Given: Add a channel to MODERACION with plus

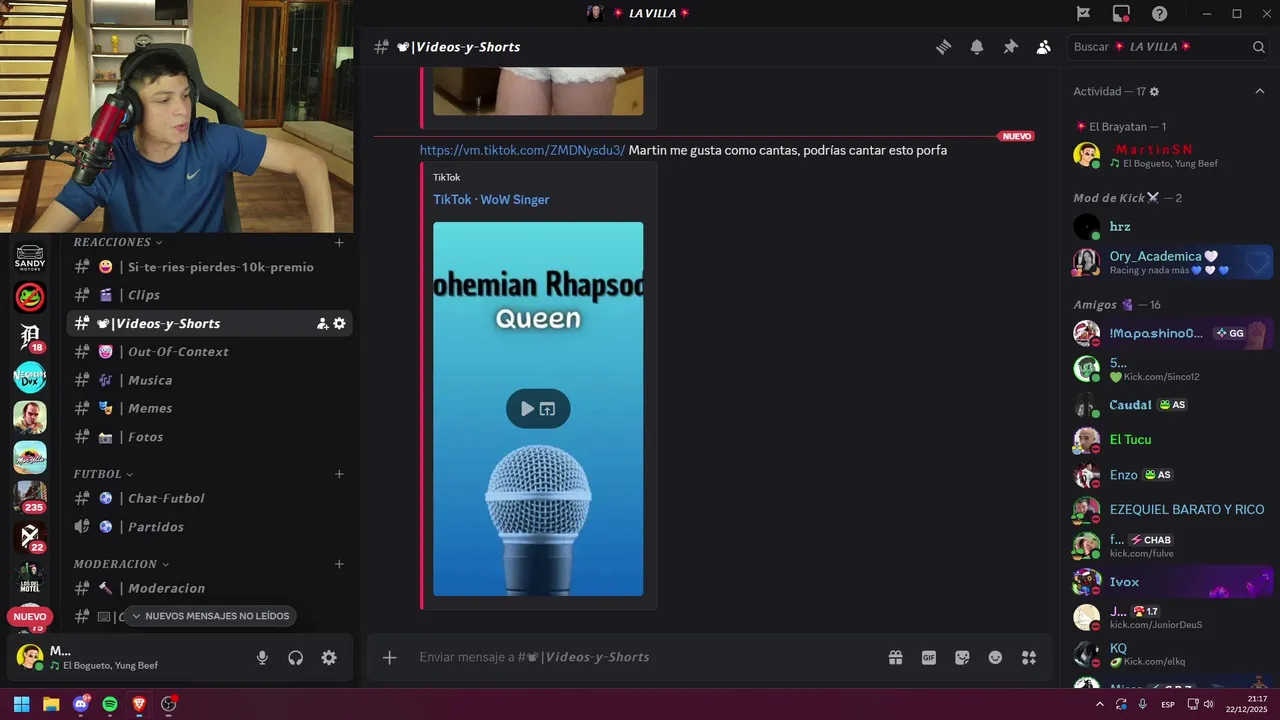Looking at the screenshot, I should [339, 564].
